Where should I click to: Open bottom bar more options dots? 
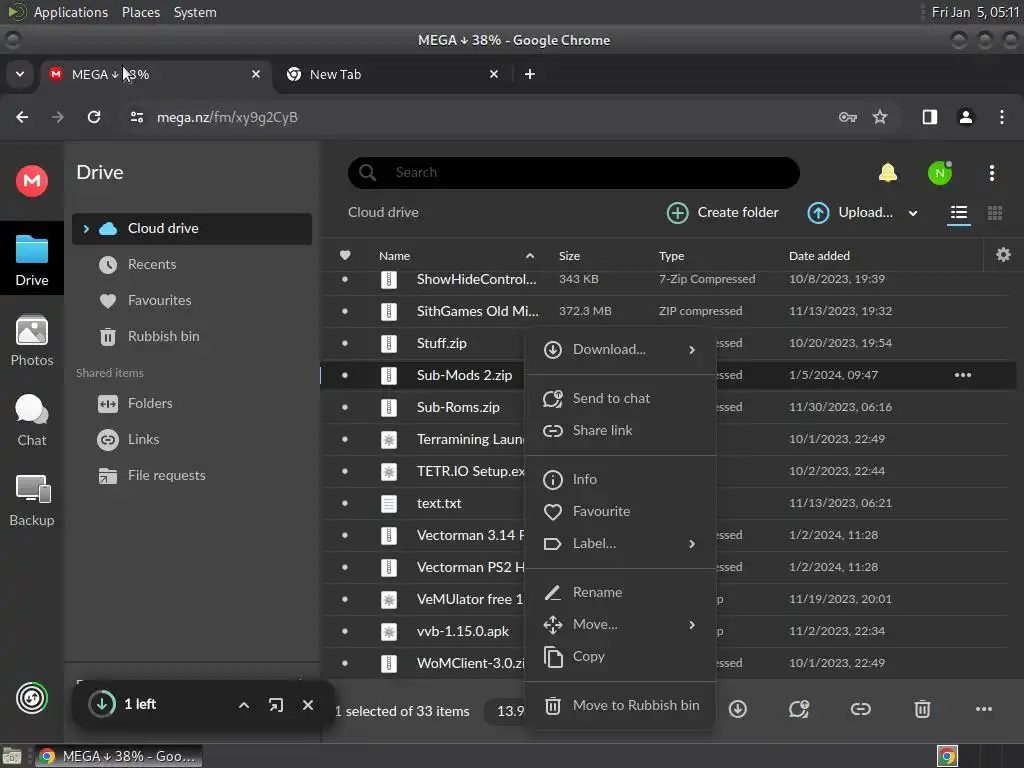click(984, 709)
